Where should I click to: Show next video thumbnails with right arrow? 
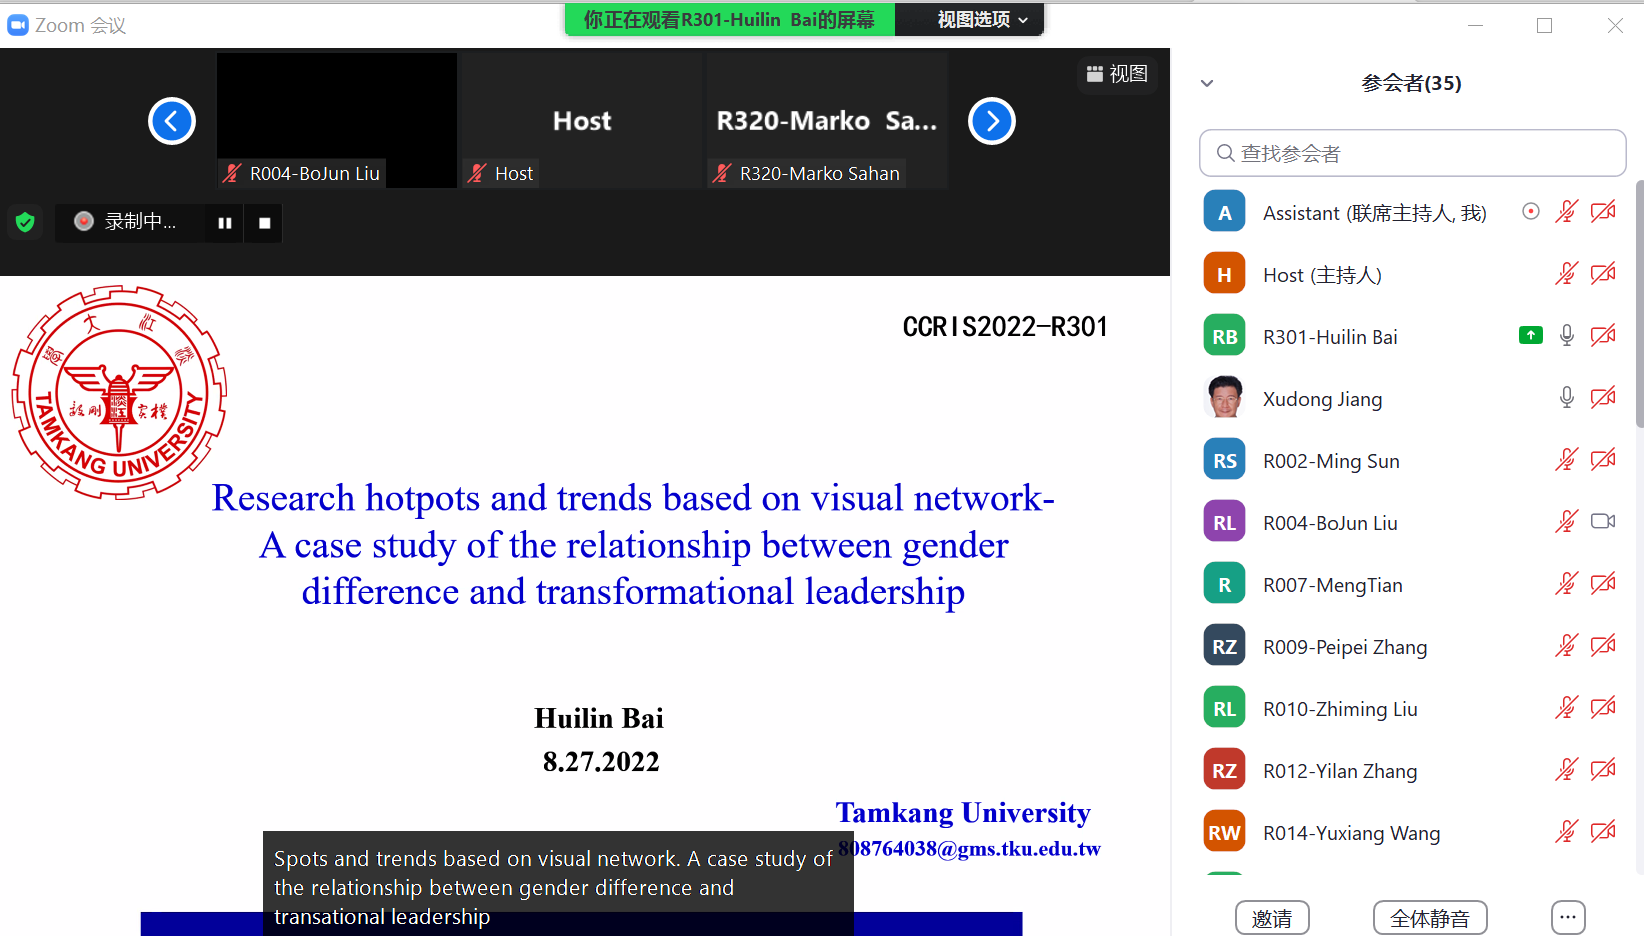[x=992, y=121]
